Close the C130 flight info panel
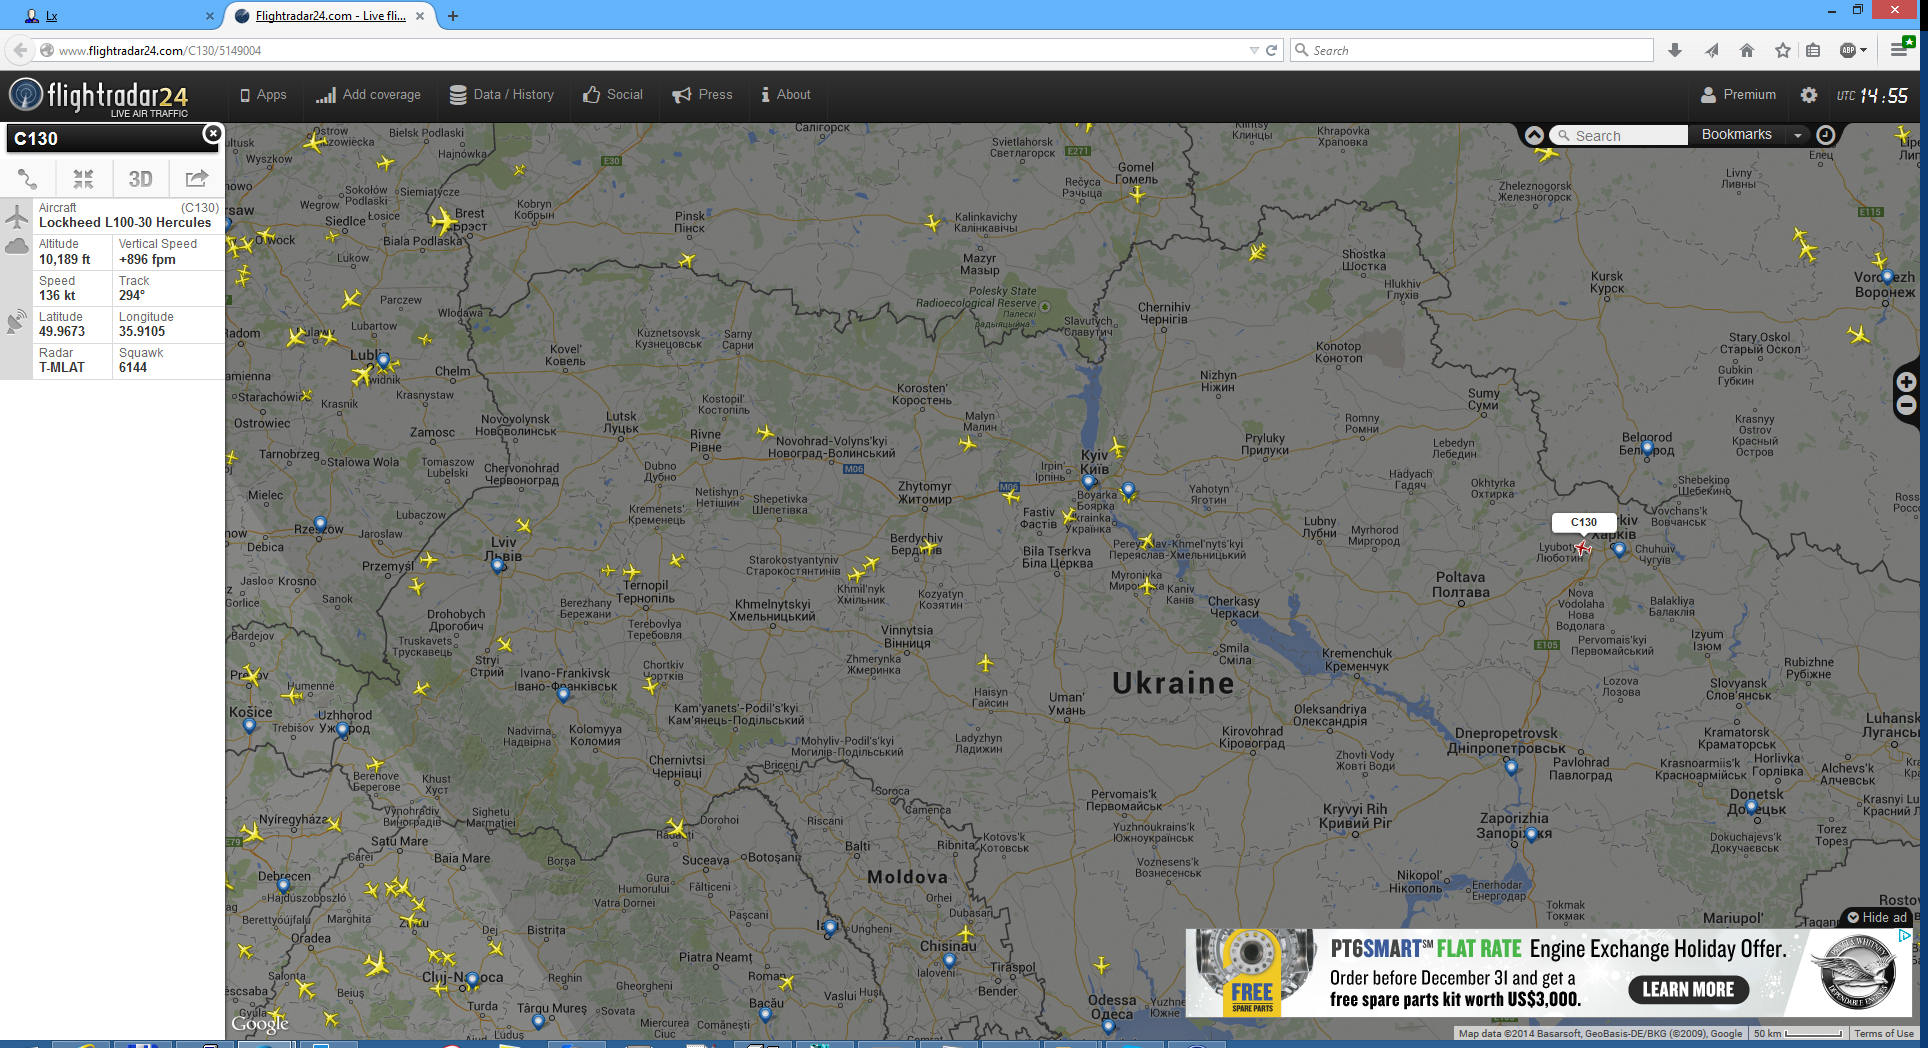Image resolution: width=1928 pixels, height=1048 pixels. point(212,133)
